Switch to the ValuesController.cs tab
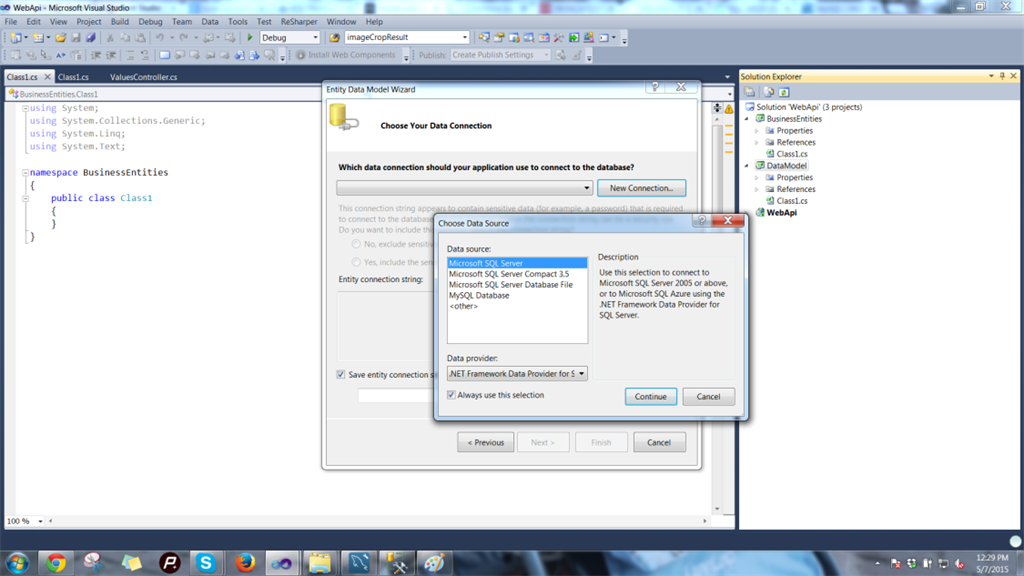 [x=144, y=77]
